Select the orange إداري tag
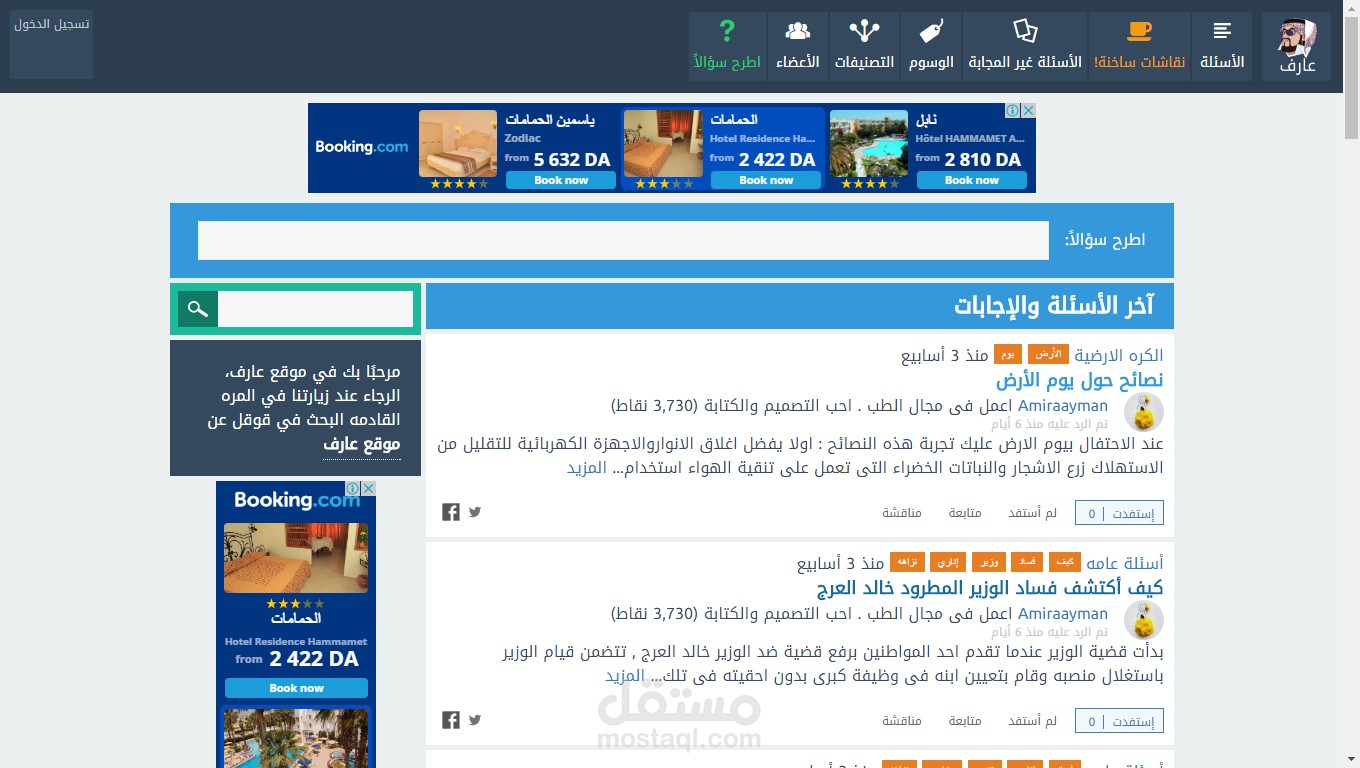 pyautogui.click(x=948, y=562)
